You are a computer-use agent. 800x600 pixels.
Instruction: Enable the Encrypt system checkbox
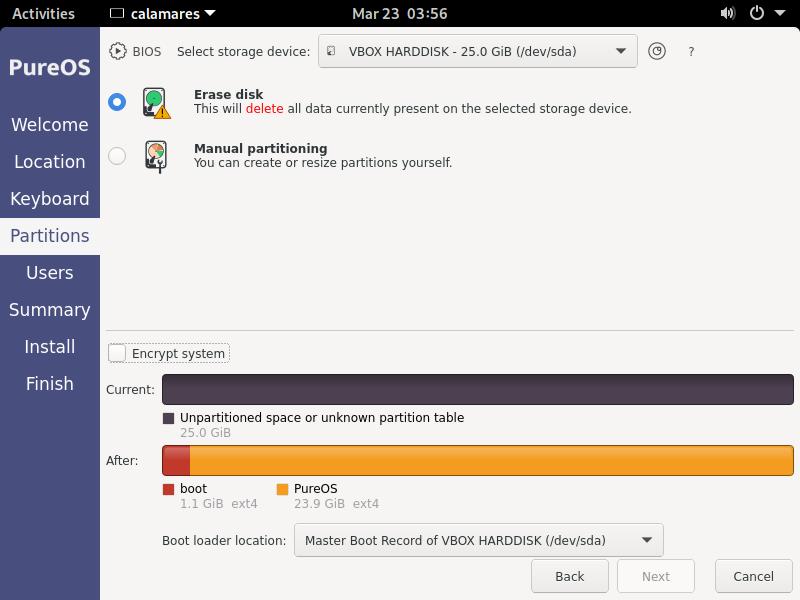point(118,353)
